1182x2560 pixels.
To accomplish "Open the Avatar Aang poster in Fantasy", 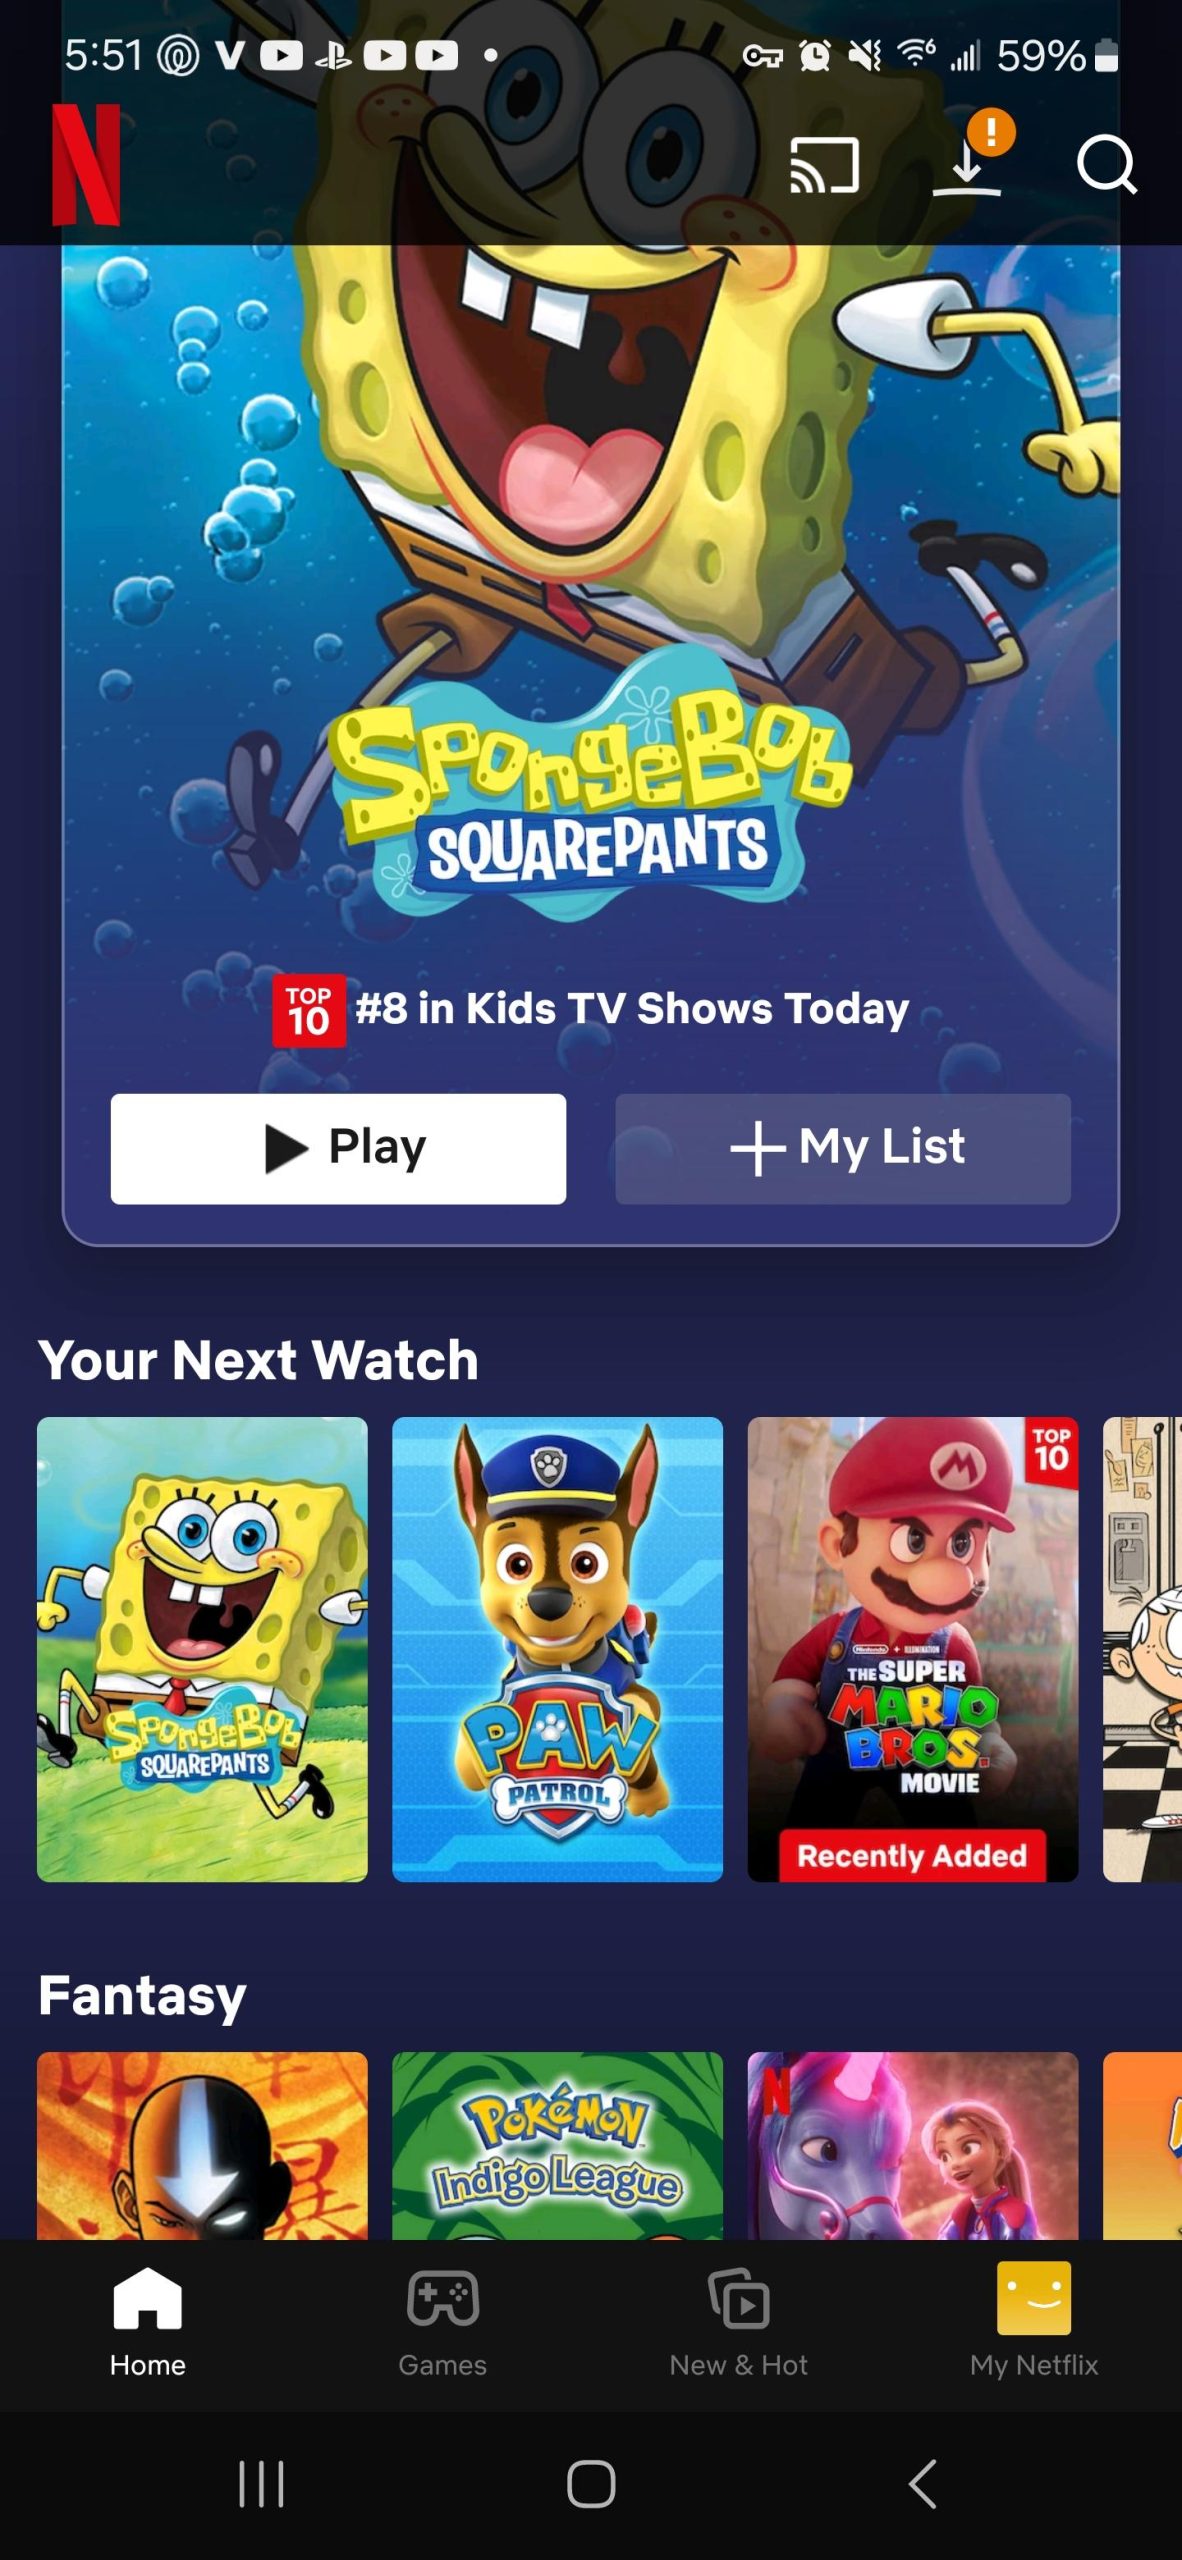I will tap(202, 2145).
